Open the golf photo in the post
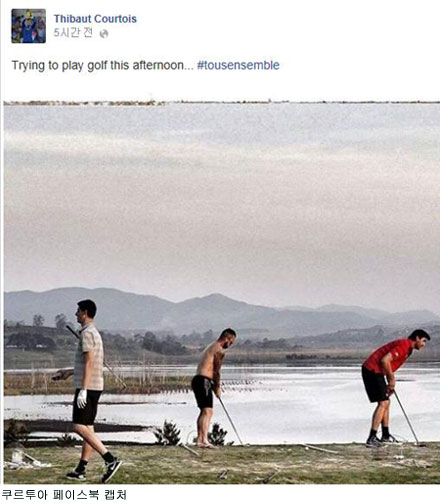Viewport: 440px width, 504px height. (x=222, y=292)
